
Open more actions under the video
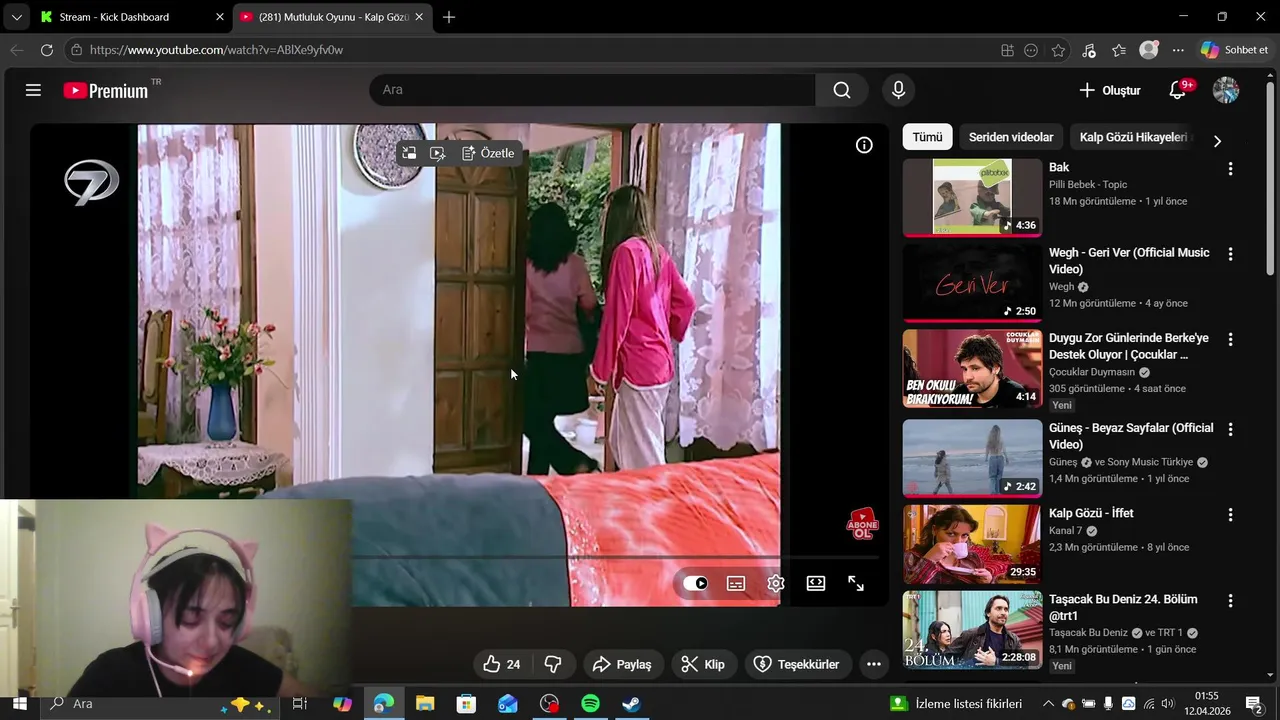point(873,664)
